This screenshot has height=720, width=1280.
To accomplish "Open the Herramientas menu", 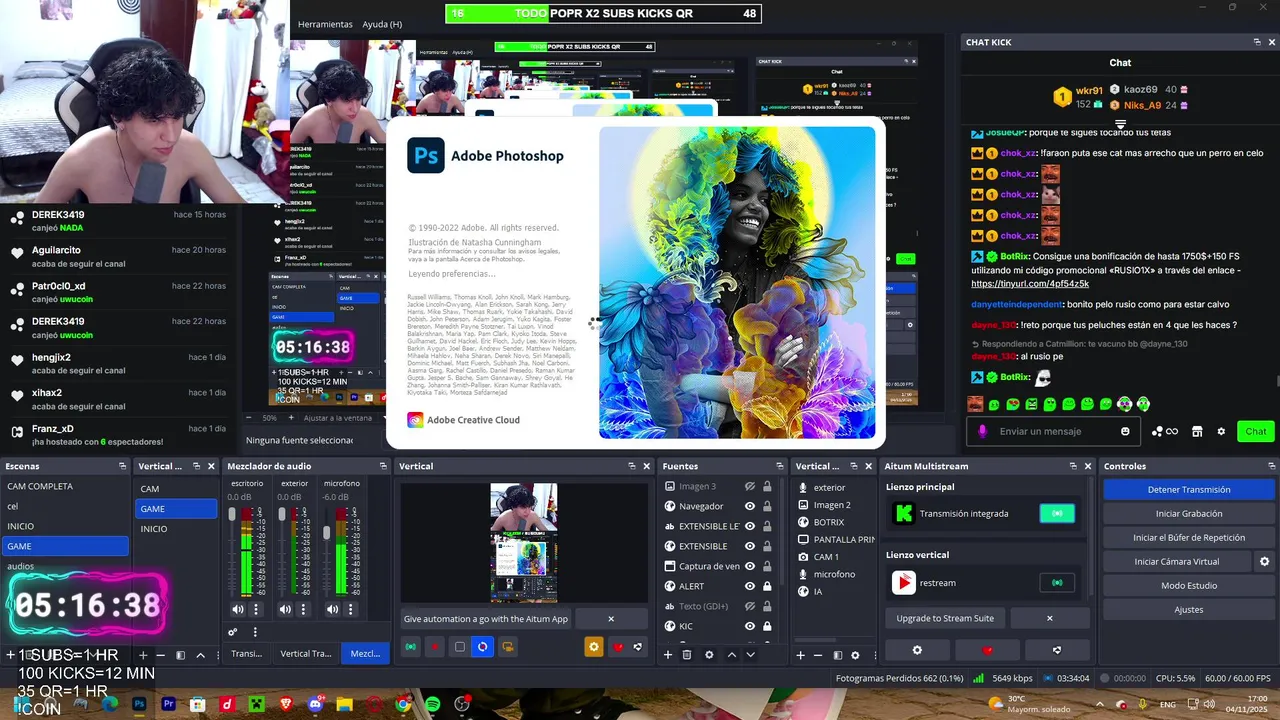I will pos(325,24).
